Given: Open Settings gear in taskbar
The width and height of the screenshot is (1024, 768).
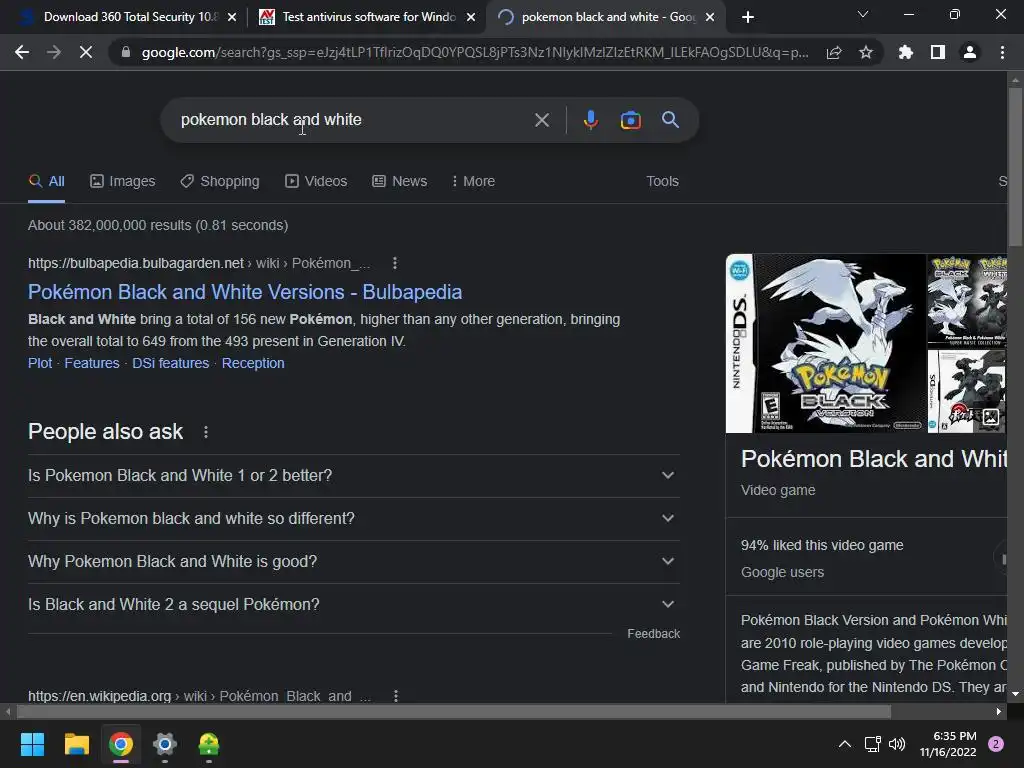Looking at the screenshot, I should tap(165, 744).
